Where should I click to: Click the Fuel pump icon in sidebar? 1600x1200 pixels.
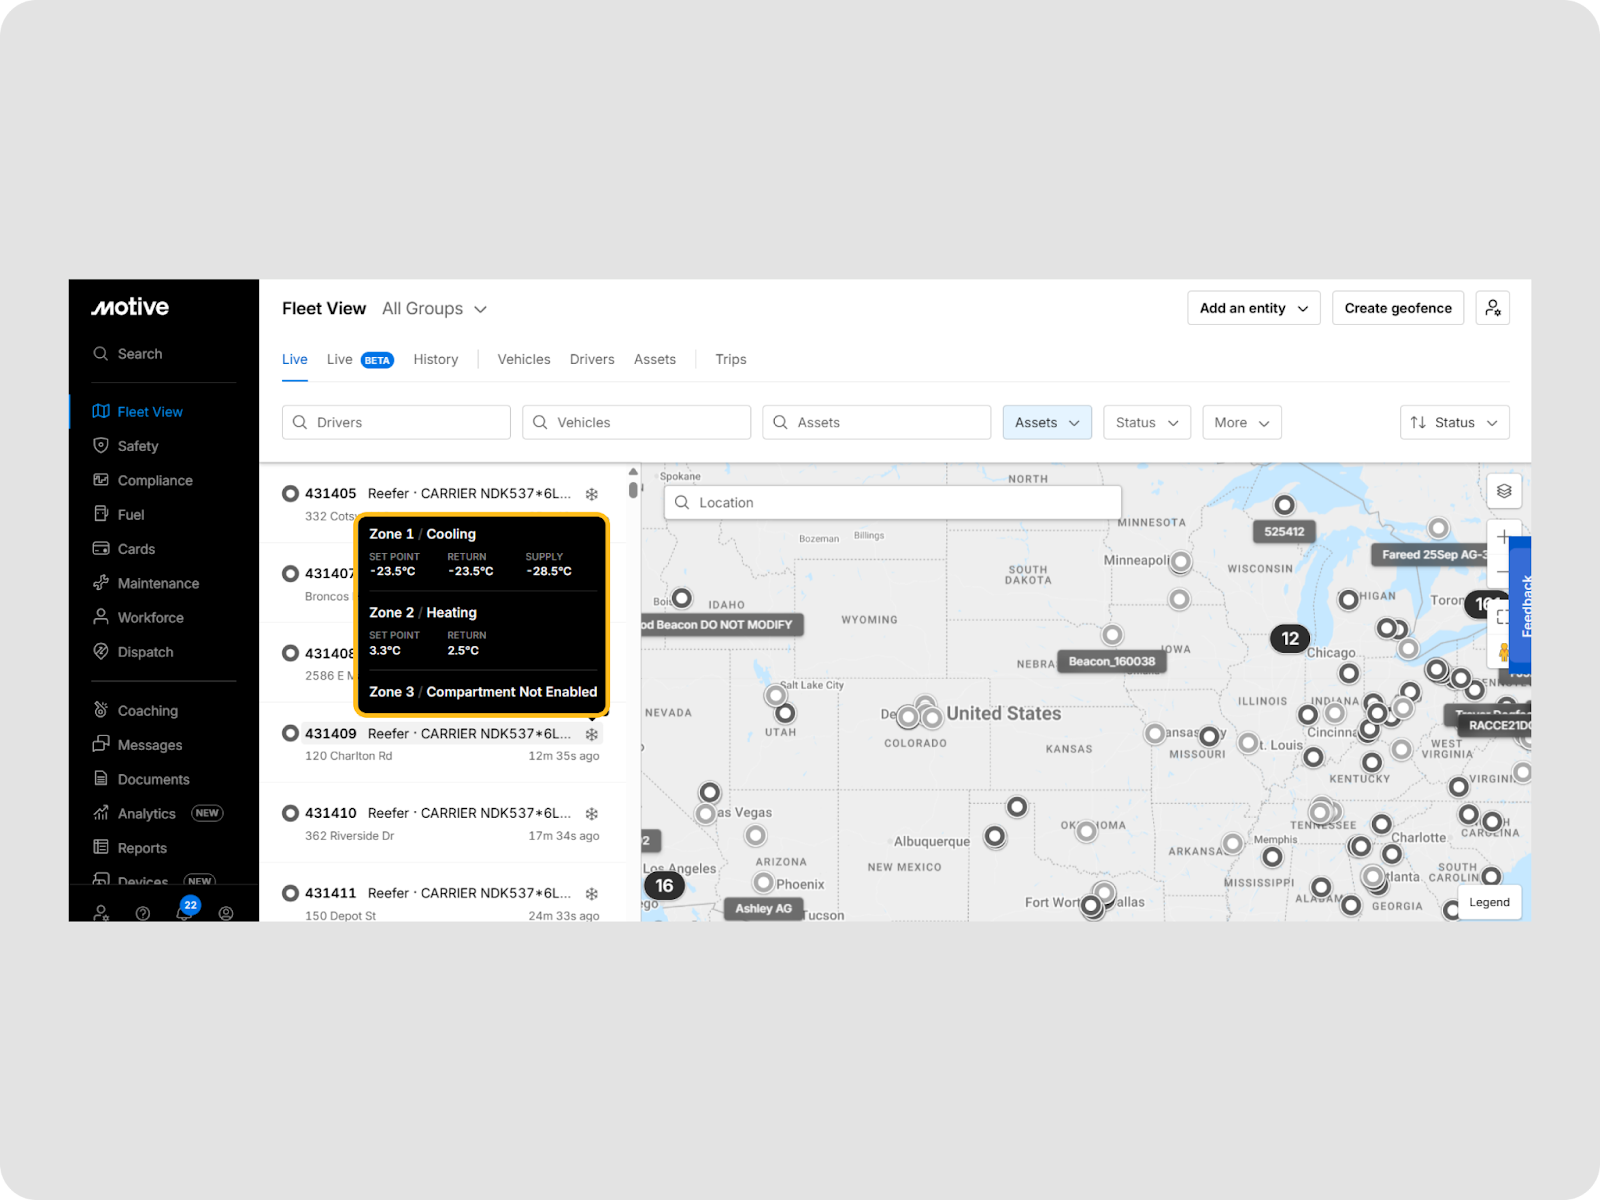pos(100,514)
